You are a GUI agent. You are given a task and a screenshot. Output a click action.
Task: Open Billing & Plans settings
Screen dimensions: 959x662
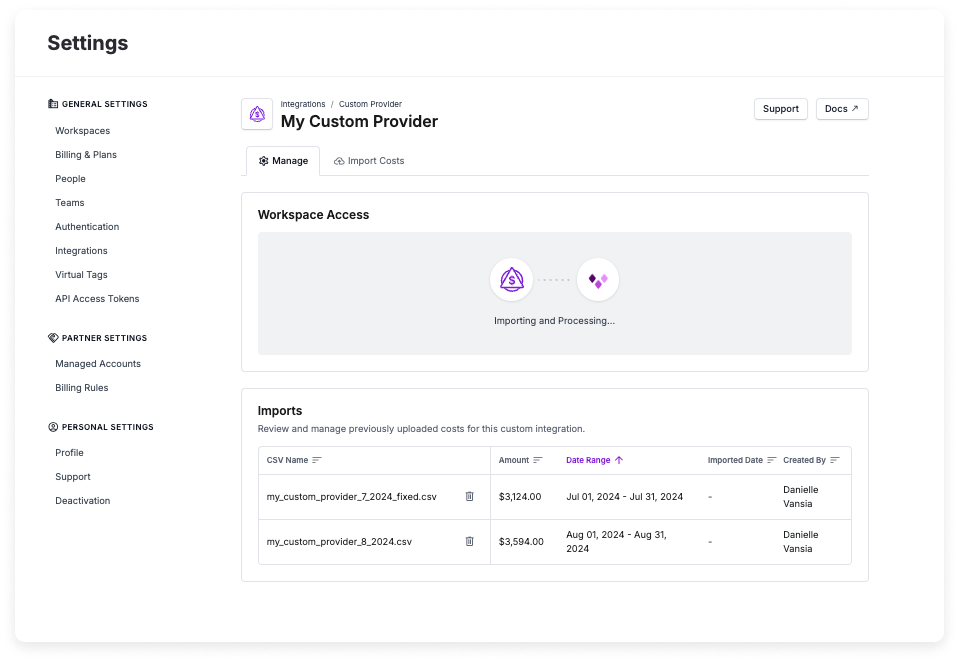[86, 155]
